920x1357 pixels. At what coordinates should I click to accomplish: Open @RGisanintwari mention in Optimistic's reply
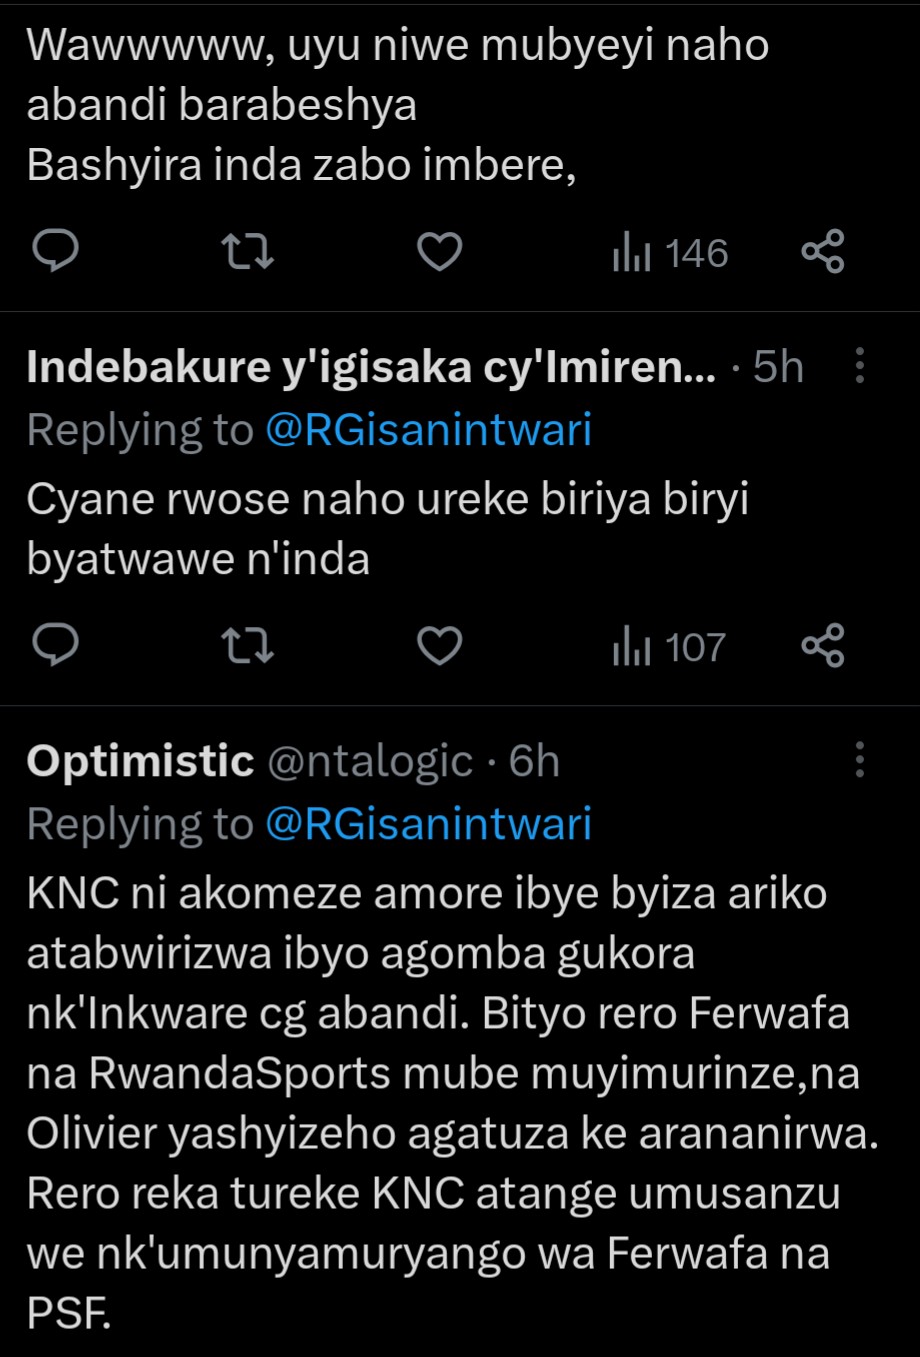(x=428, y=824)
